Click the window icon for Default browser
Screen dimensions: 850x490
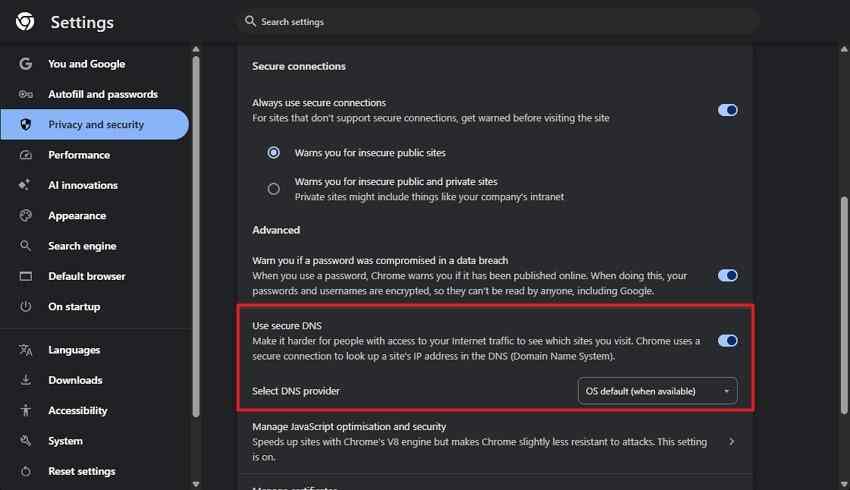point(25,276)
